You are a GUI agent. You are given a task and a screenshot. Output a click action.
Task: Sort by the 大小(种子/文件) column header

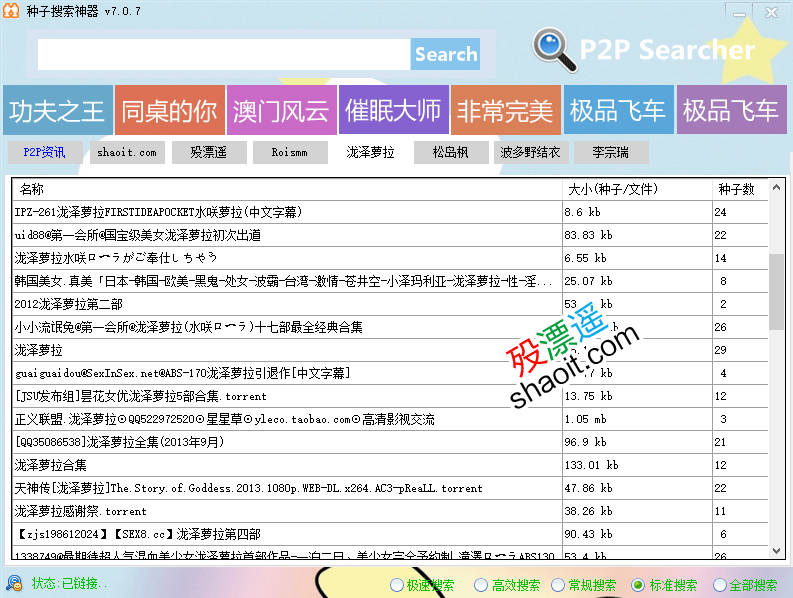[637, 189]
